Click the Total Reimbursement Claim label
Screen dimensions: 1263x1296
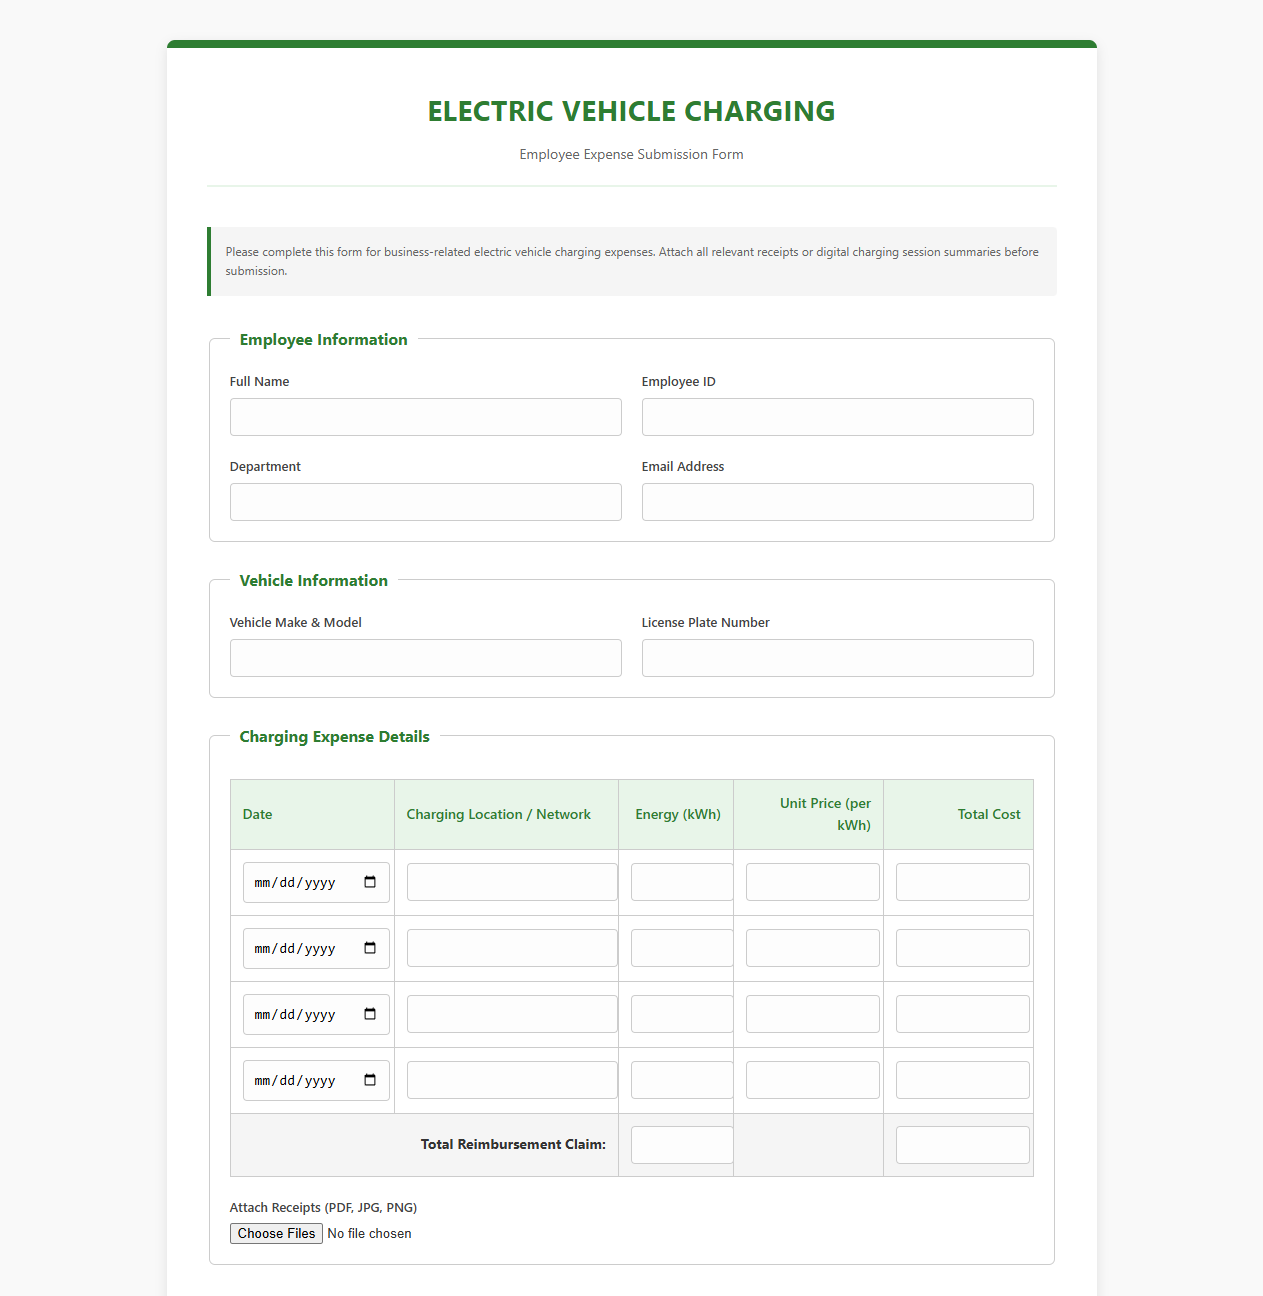pos(513,1144)
